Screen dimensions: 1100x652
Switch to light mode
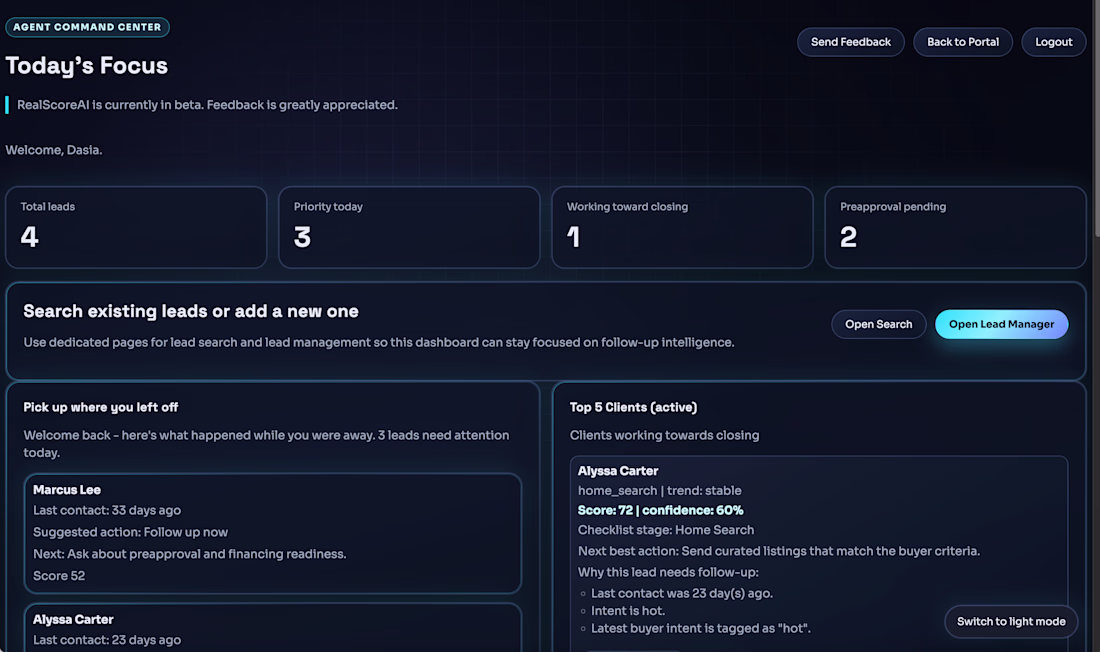(x=1011, y=621)
